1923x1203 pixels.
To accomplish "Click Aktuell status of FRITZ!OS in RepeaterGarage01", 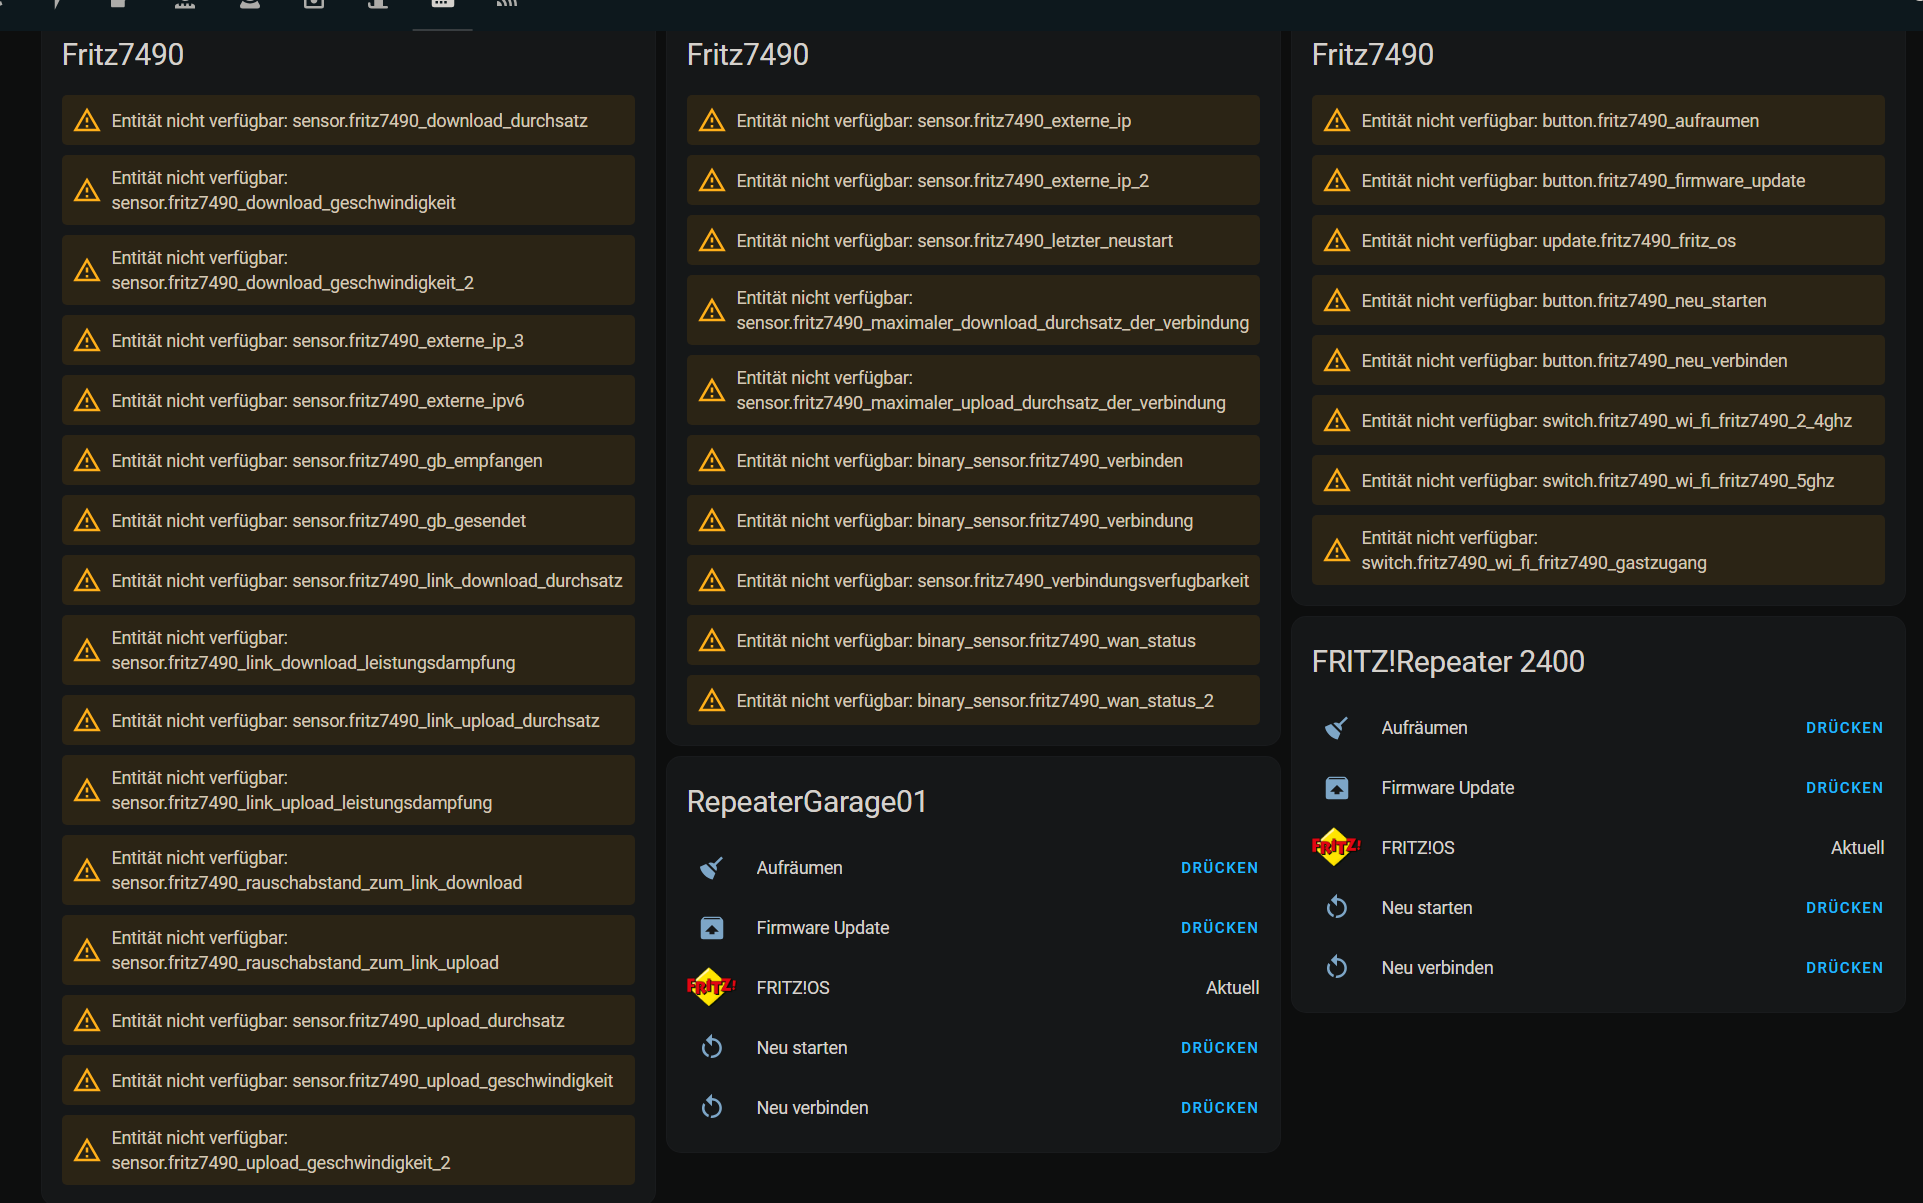I will pos(1232,988).
